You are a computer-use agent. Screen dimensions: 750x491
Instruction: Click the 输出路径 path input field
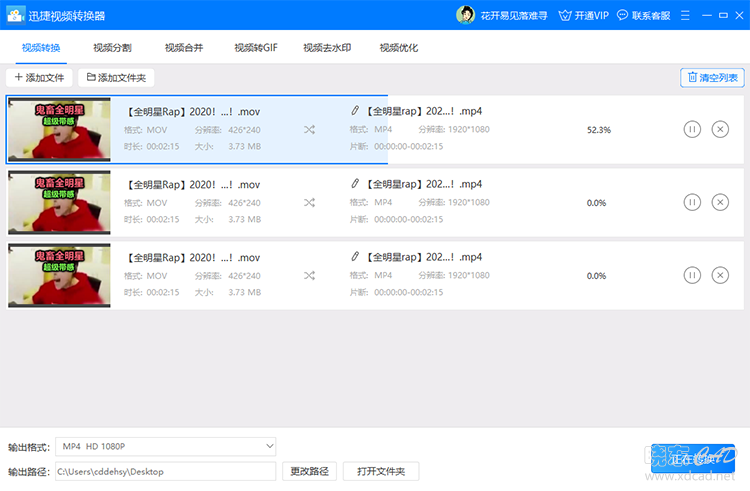pos(165,471)
